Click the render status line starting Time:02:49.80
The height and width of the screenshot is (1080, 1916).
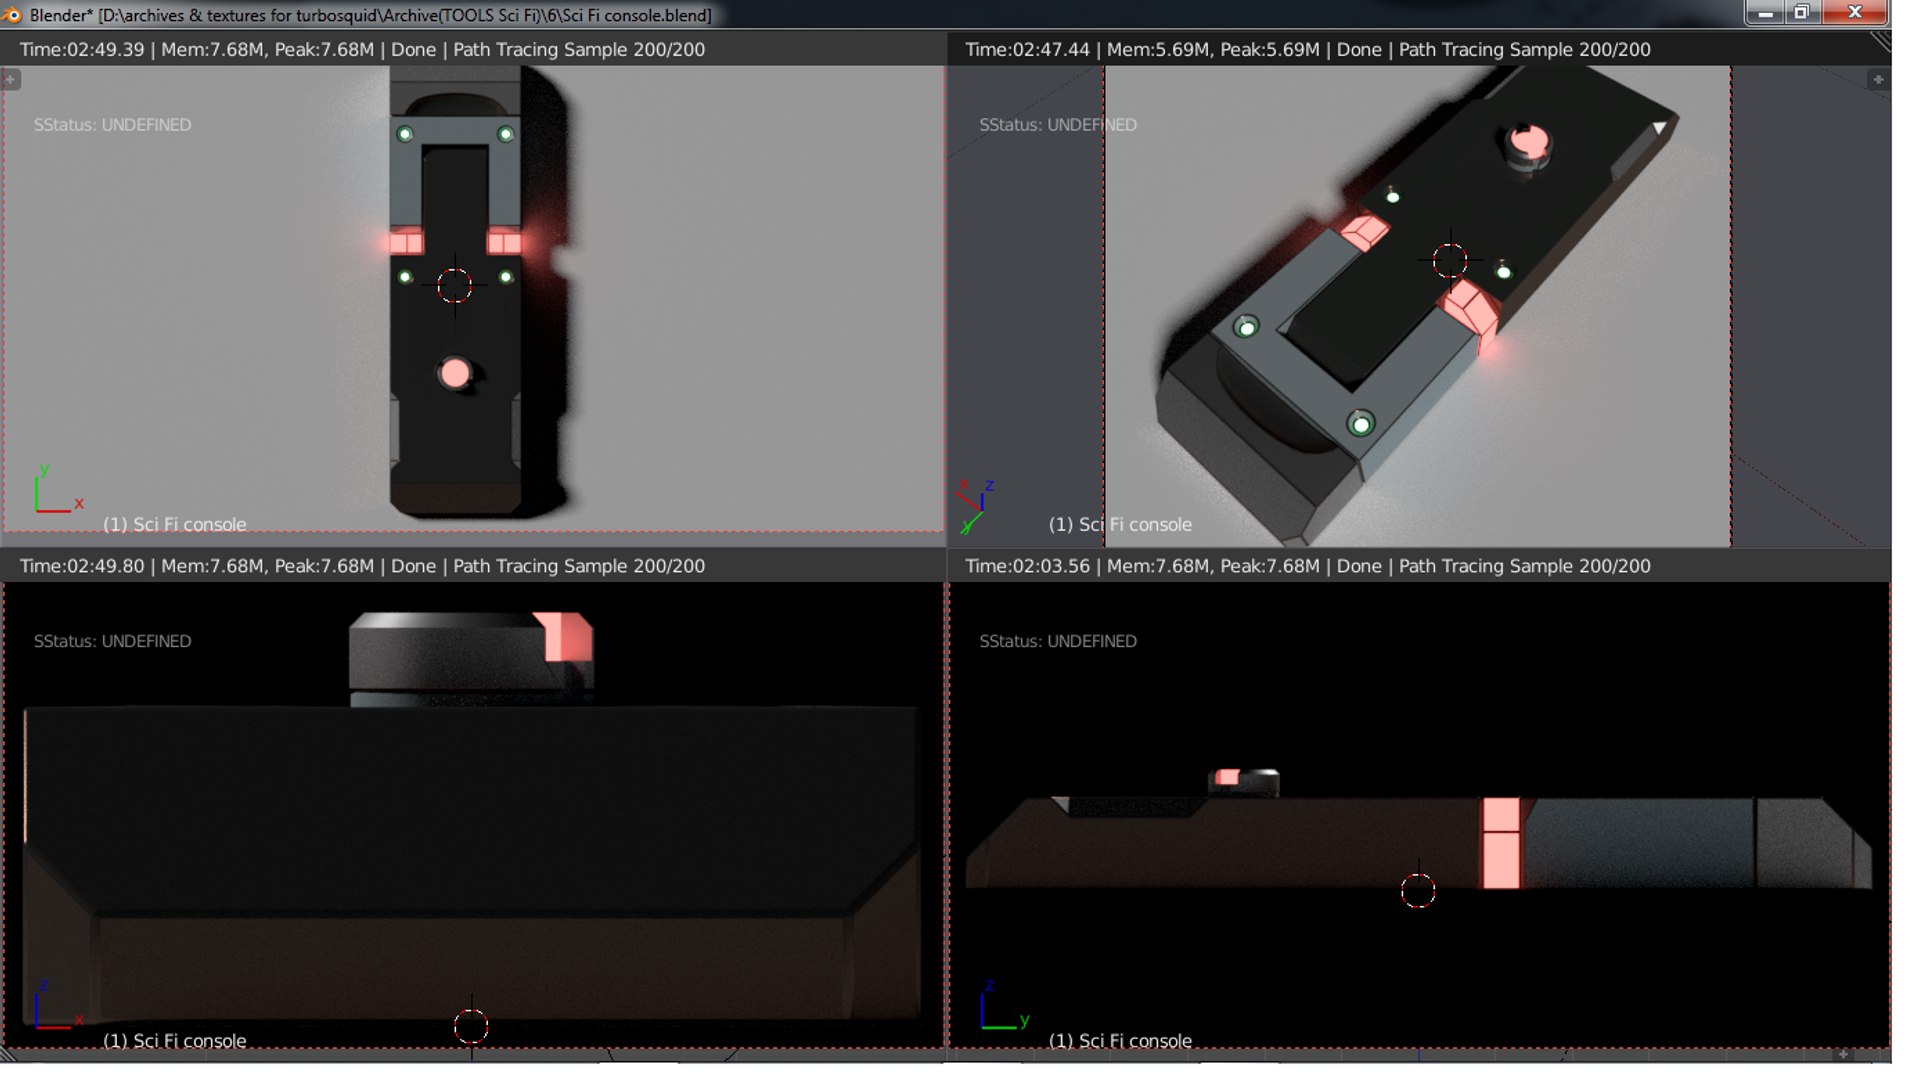tap(362, 566)
